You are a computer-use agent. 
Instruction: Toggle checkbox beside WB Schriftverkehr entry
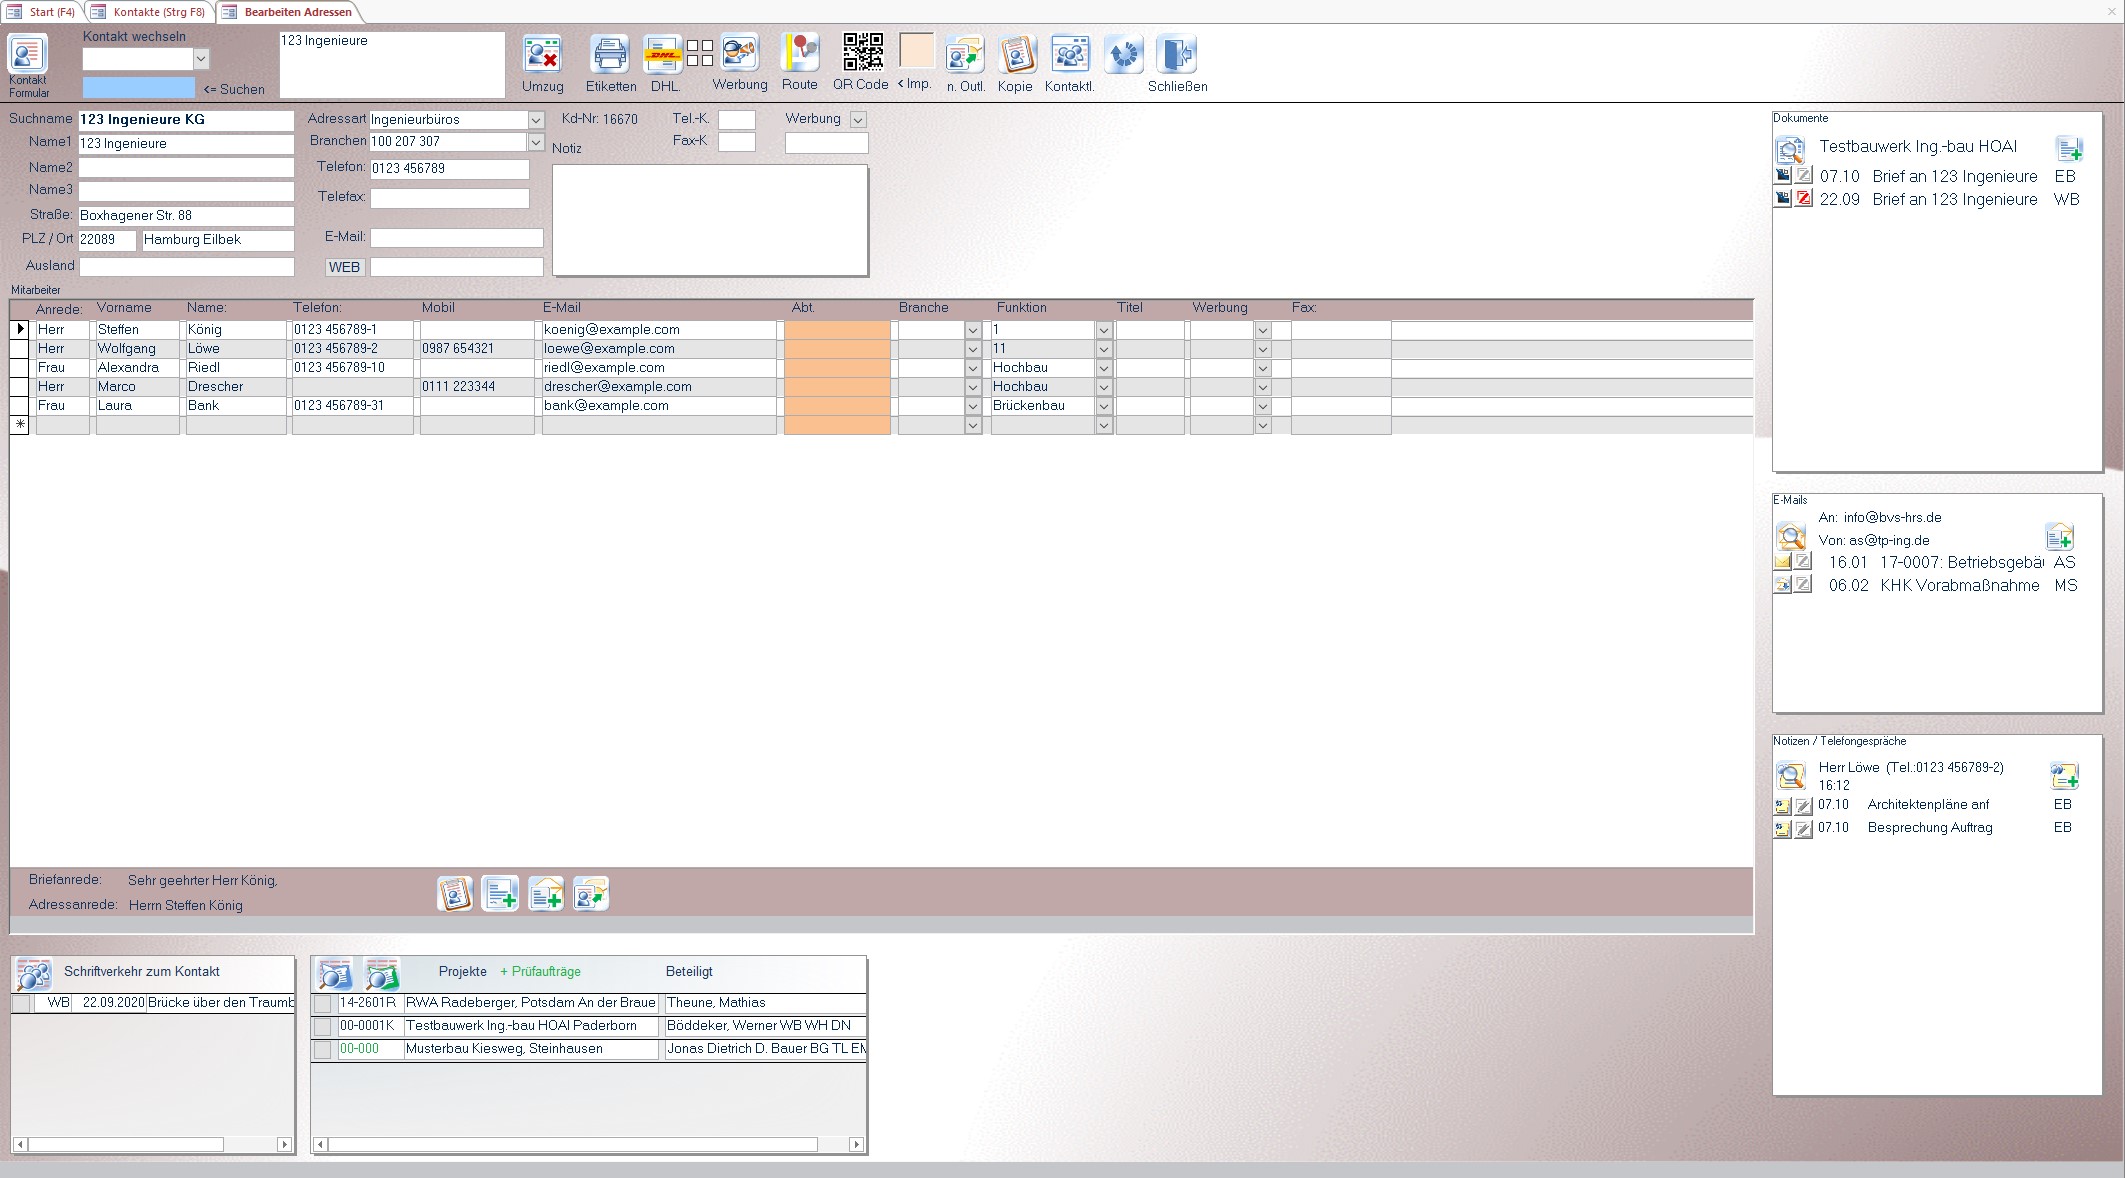pyautogui.click(x=21, y=1003)
